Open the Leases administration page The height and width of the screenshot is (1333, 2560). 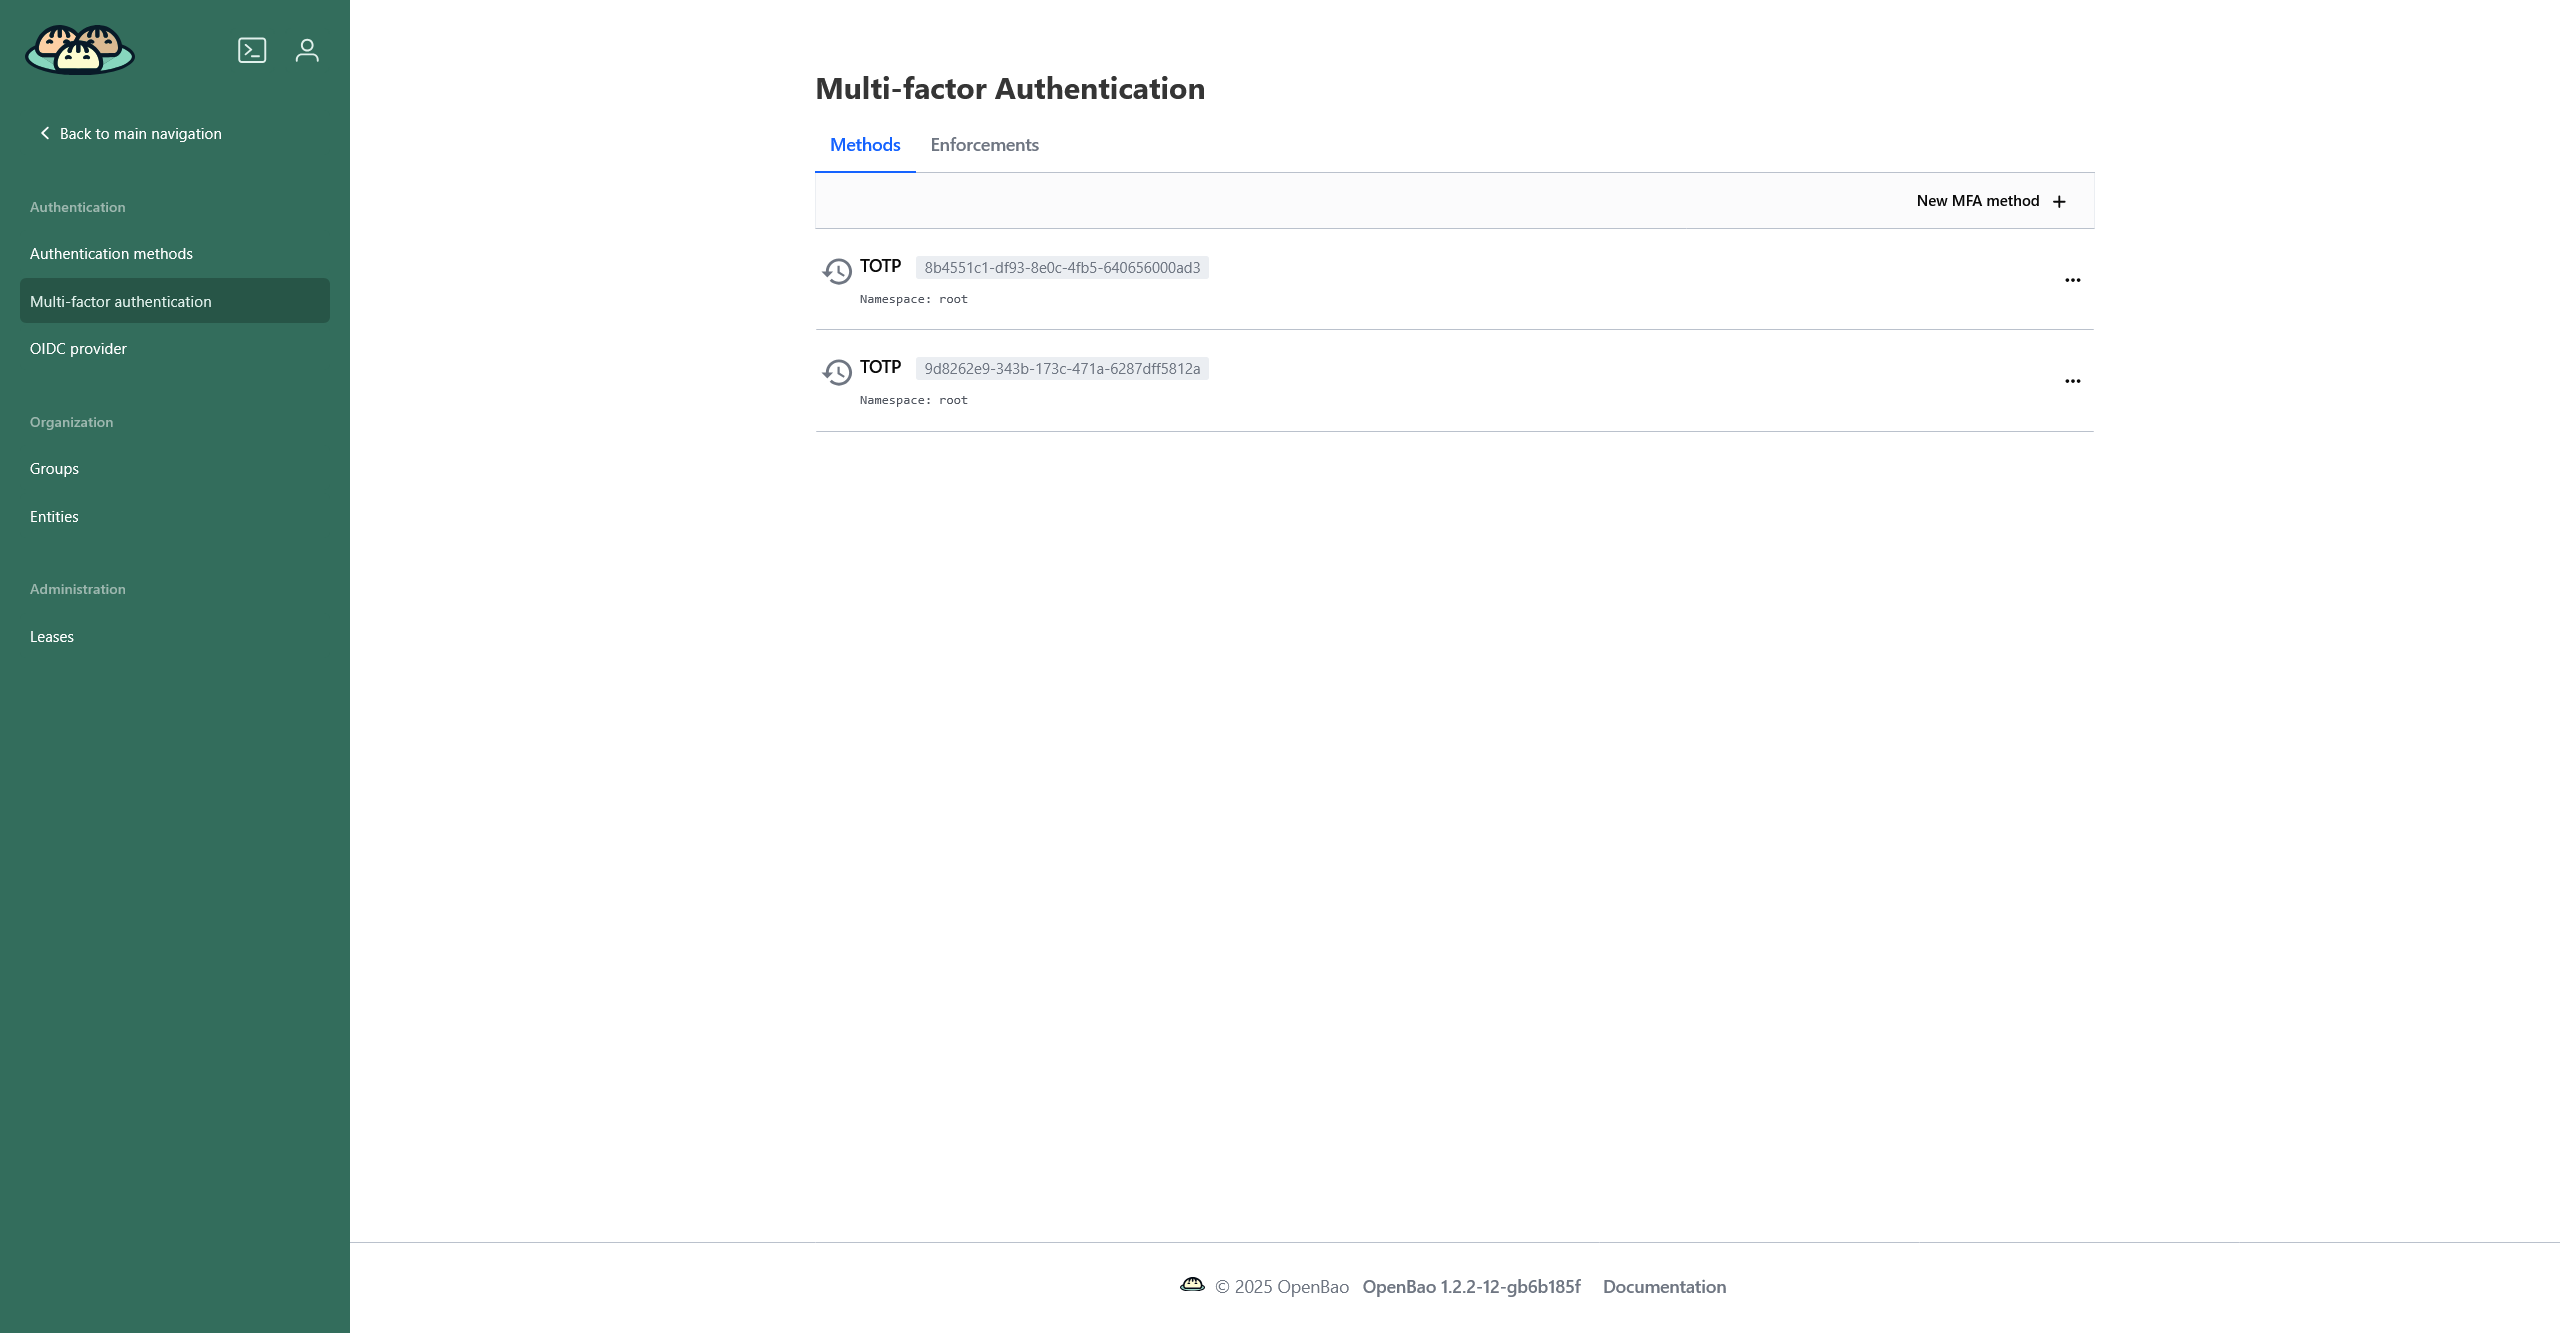pos(51,636)
